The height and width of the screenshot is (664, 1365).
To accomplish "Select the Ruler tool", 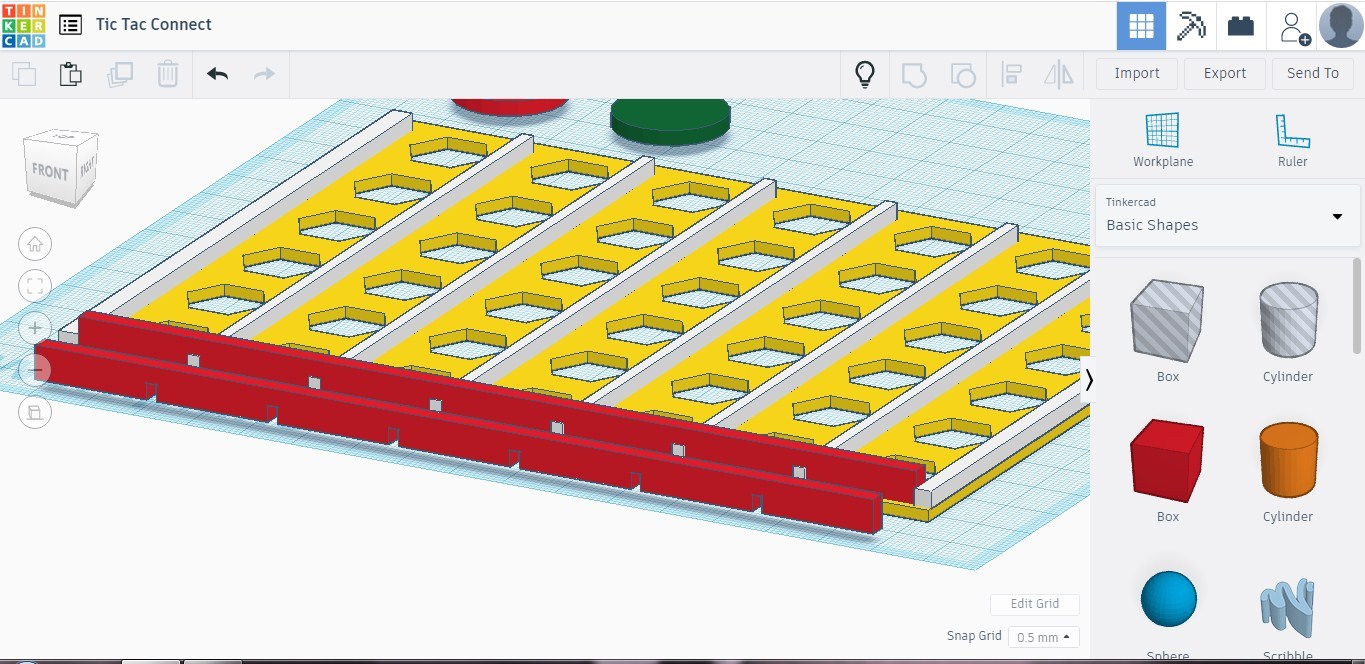I will [1292, 140].
